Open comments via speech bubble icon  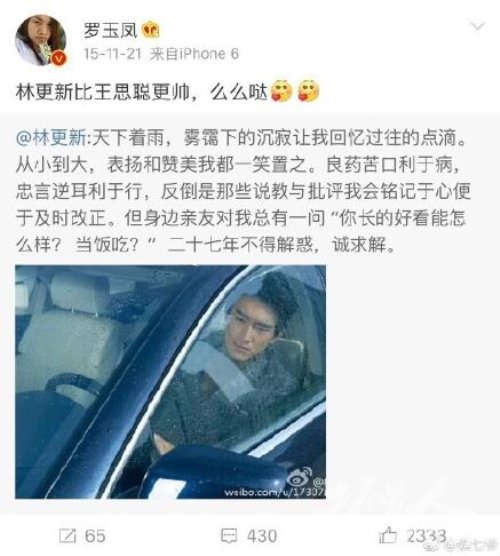tap(229, 536)
